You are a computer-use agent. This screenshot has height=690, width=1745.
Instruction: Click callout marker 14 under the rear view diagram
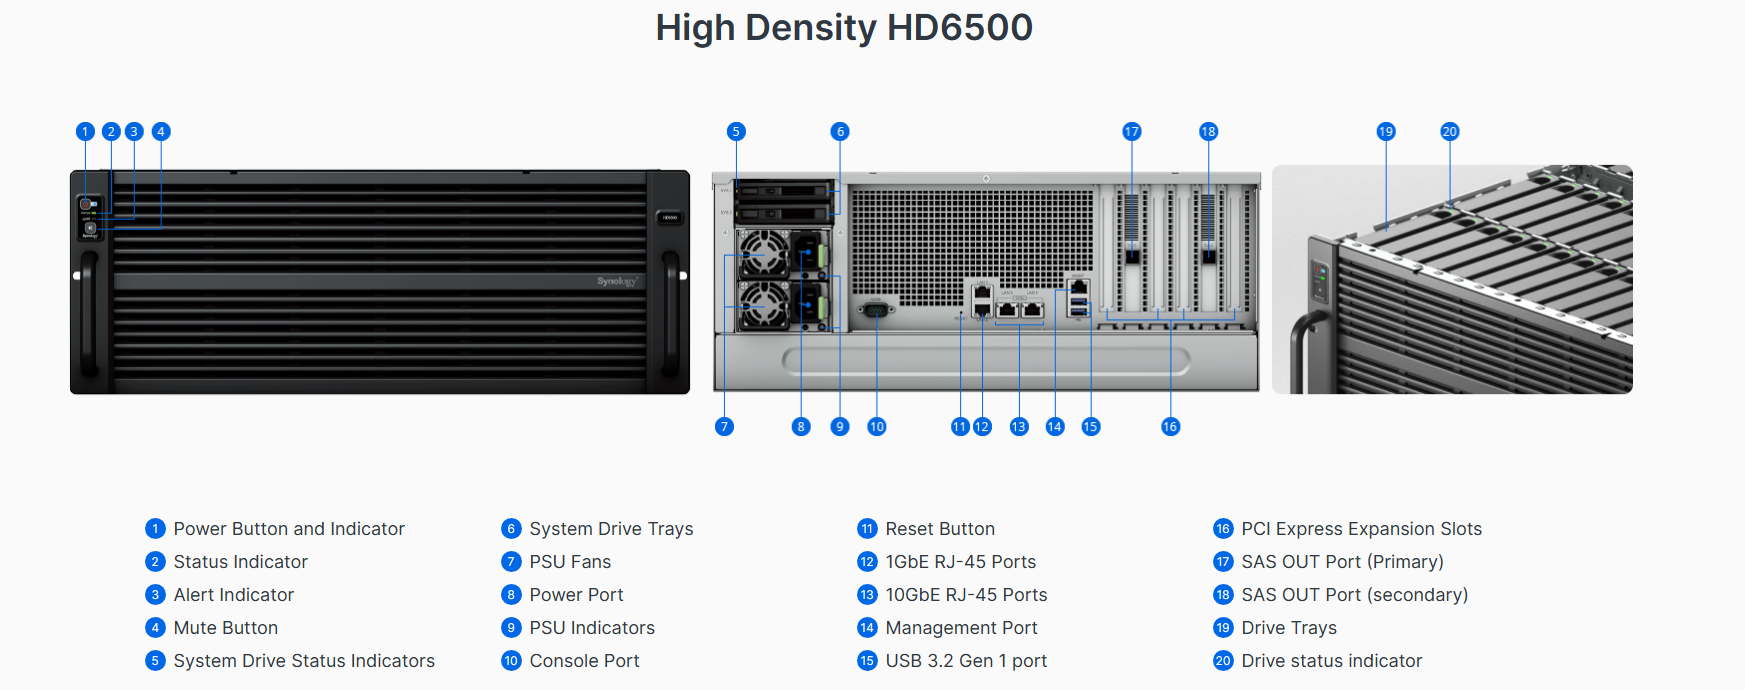point(1055,427)
